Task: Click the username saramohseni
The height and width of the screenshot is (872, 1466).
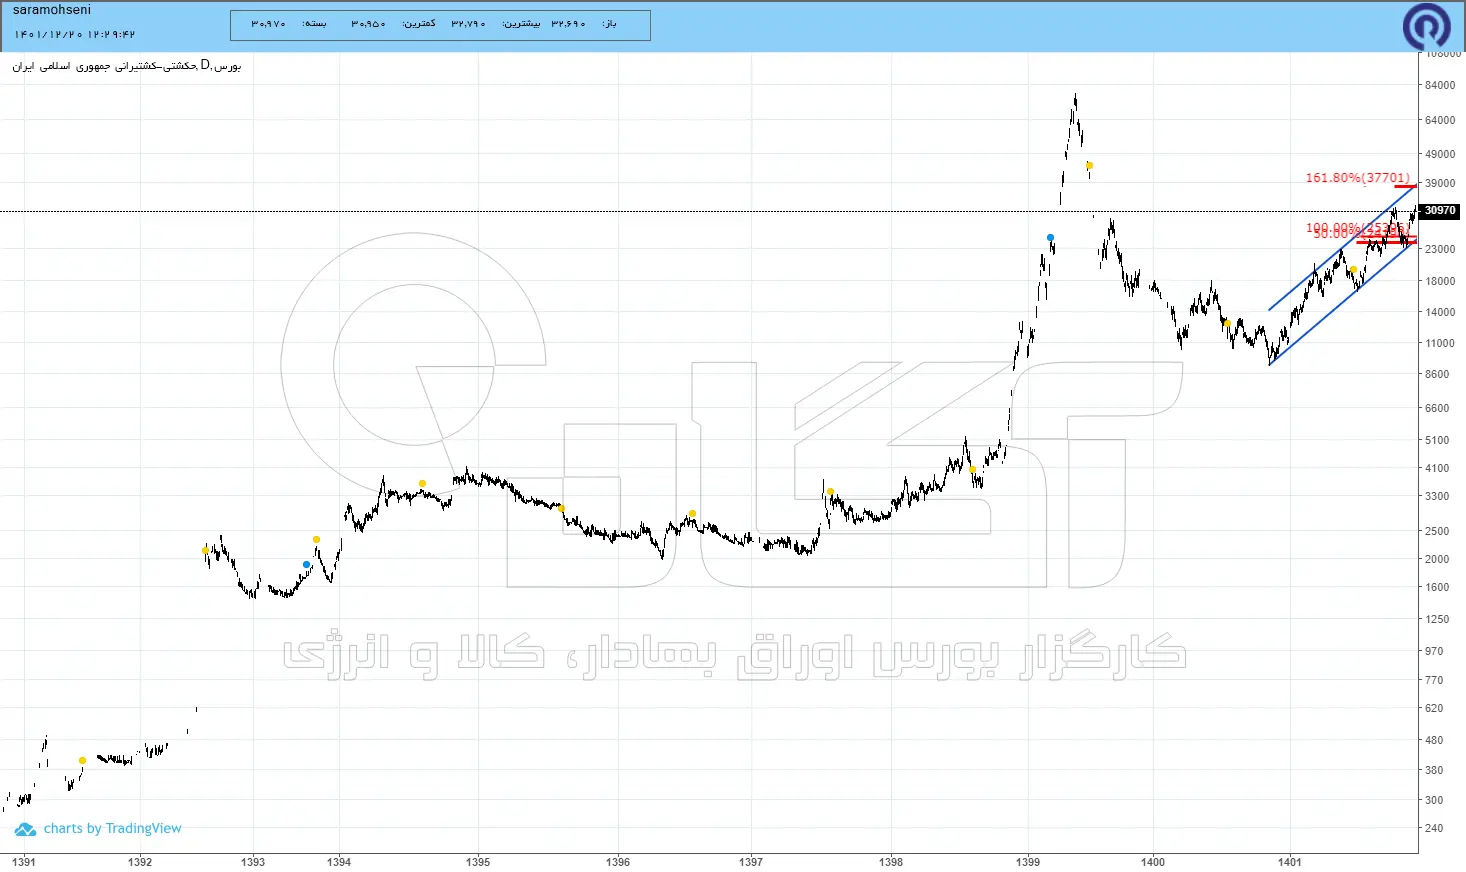Action: (x=52, y=10)
